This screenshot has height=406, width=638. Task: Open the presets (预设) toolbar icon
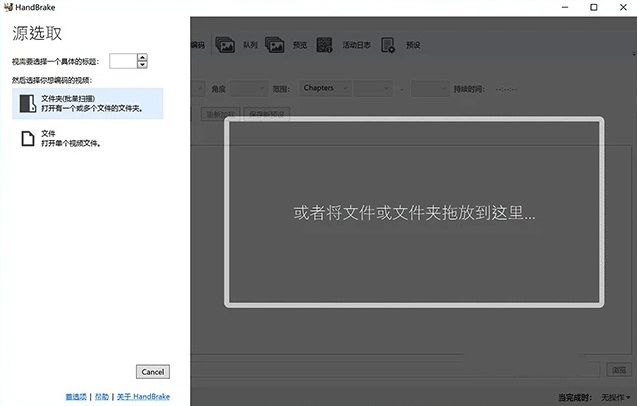[x=388, y=45]
